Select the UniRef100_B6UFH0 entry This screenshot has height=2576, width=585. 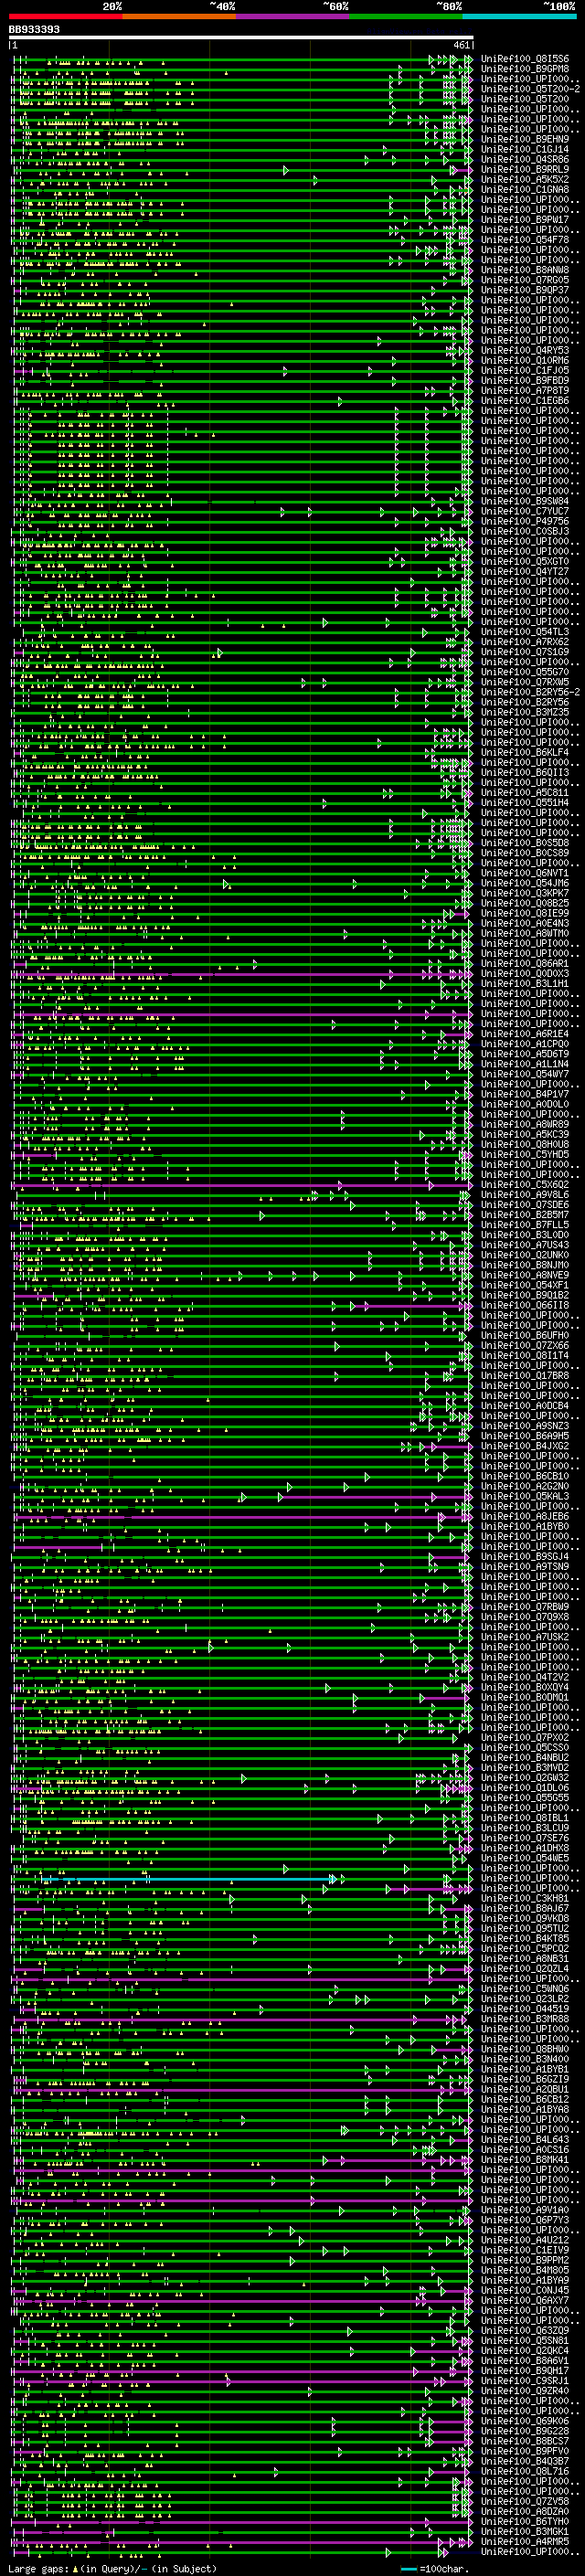pyautogui.click(x=524, y=1336)
